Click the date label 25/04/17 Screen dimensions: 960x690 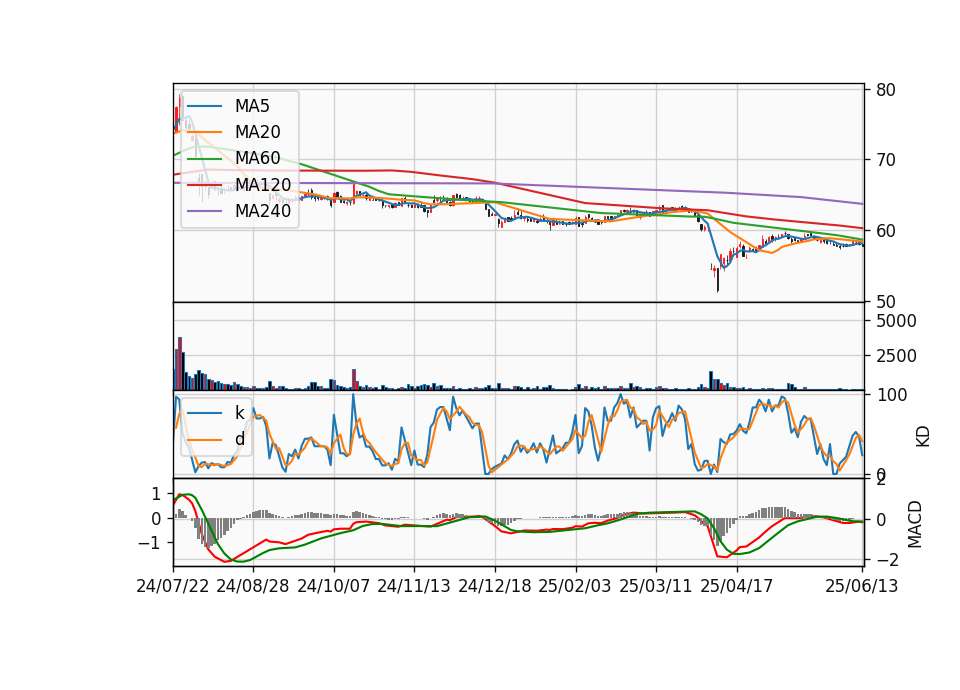click(737, 586)
